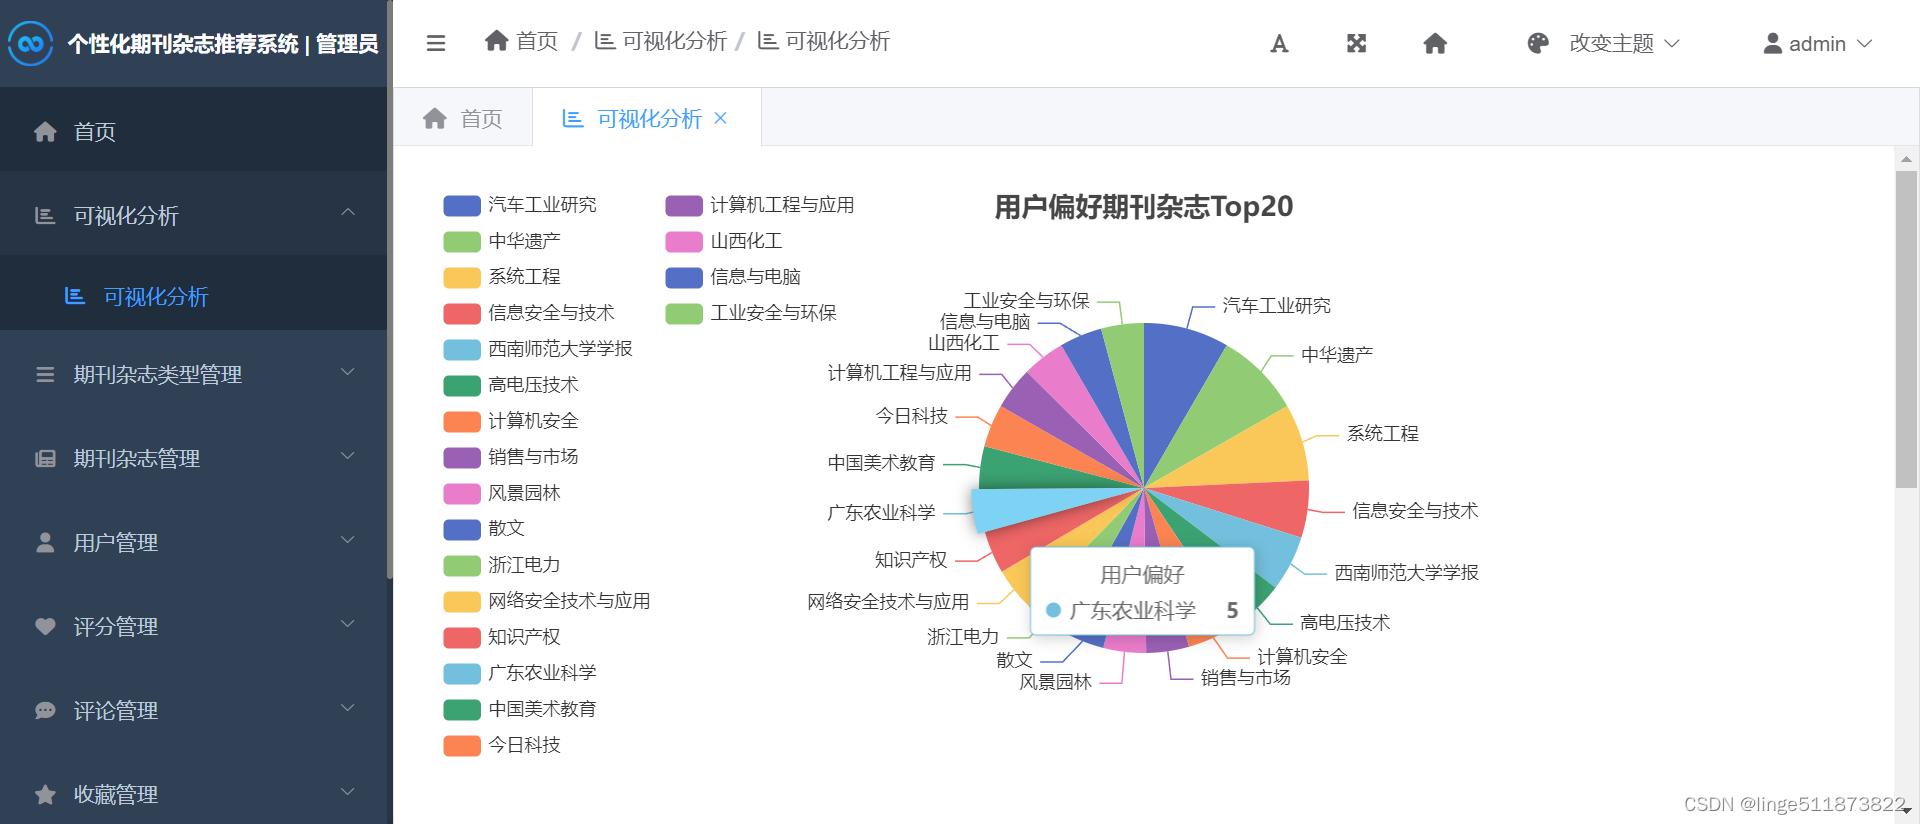Image resolution: width=1920 pixels, height=824 pixels.
Task: Expand the 用户管理 chevron
Action: [348, 540]
